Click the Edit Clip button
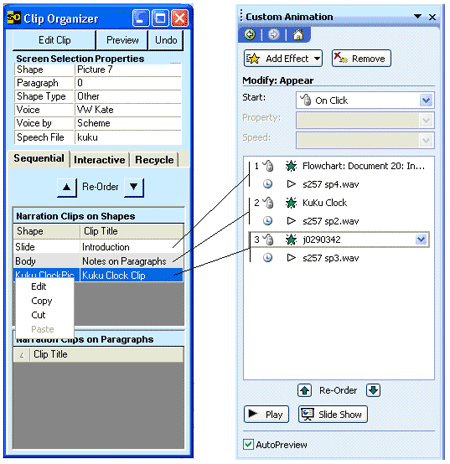This screenshot has height=464, width=450. 54,40
